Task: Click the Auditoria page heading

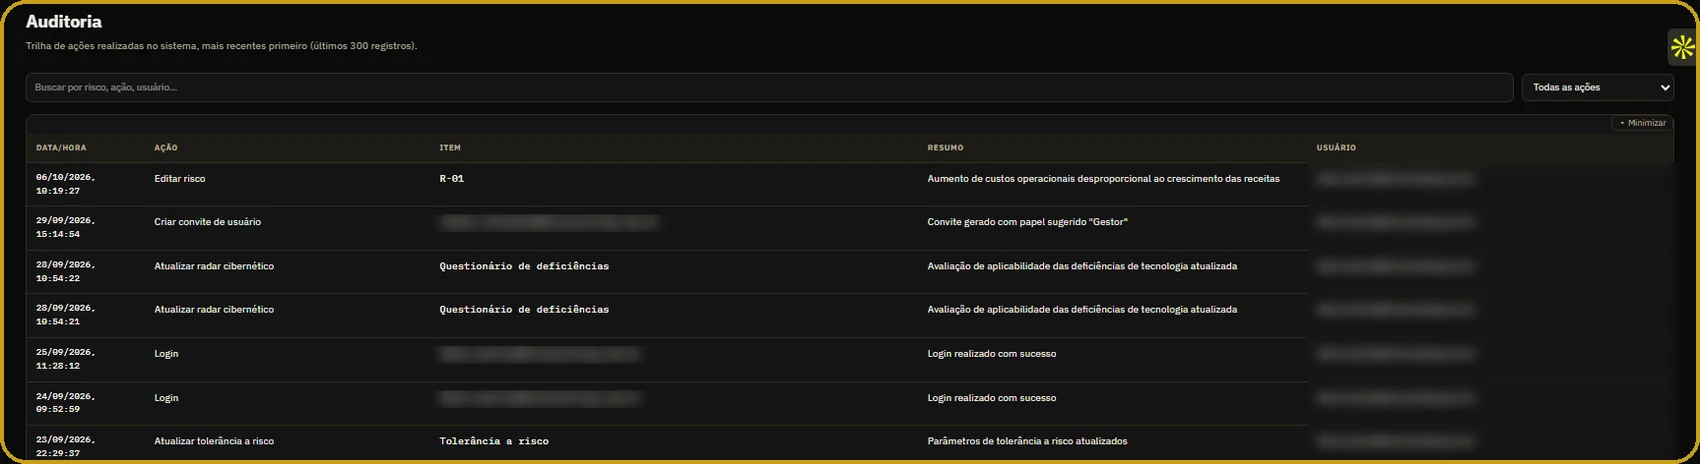Action: coord(64,22)
